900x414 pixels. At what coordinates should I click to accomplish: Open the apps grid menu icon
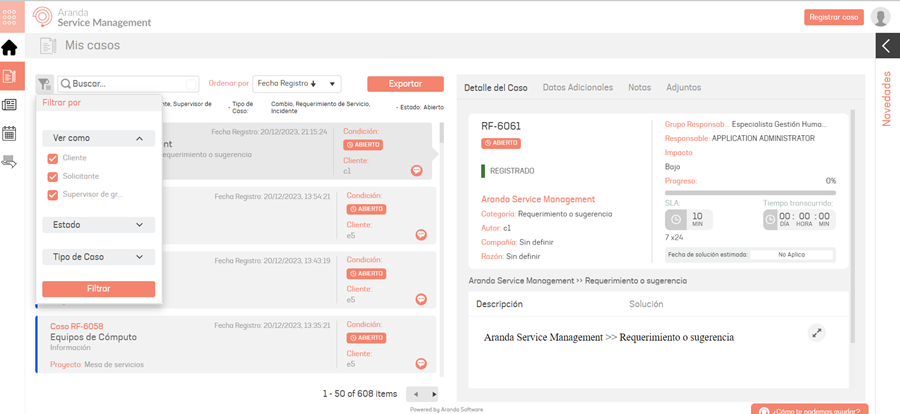click(x=10, y=16)
